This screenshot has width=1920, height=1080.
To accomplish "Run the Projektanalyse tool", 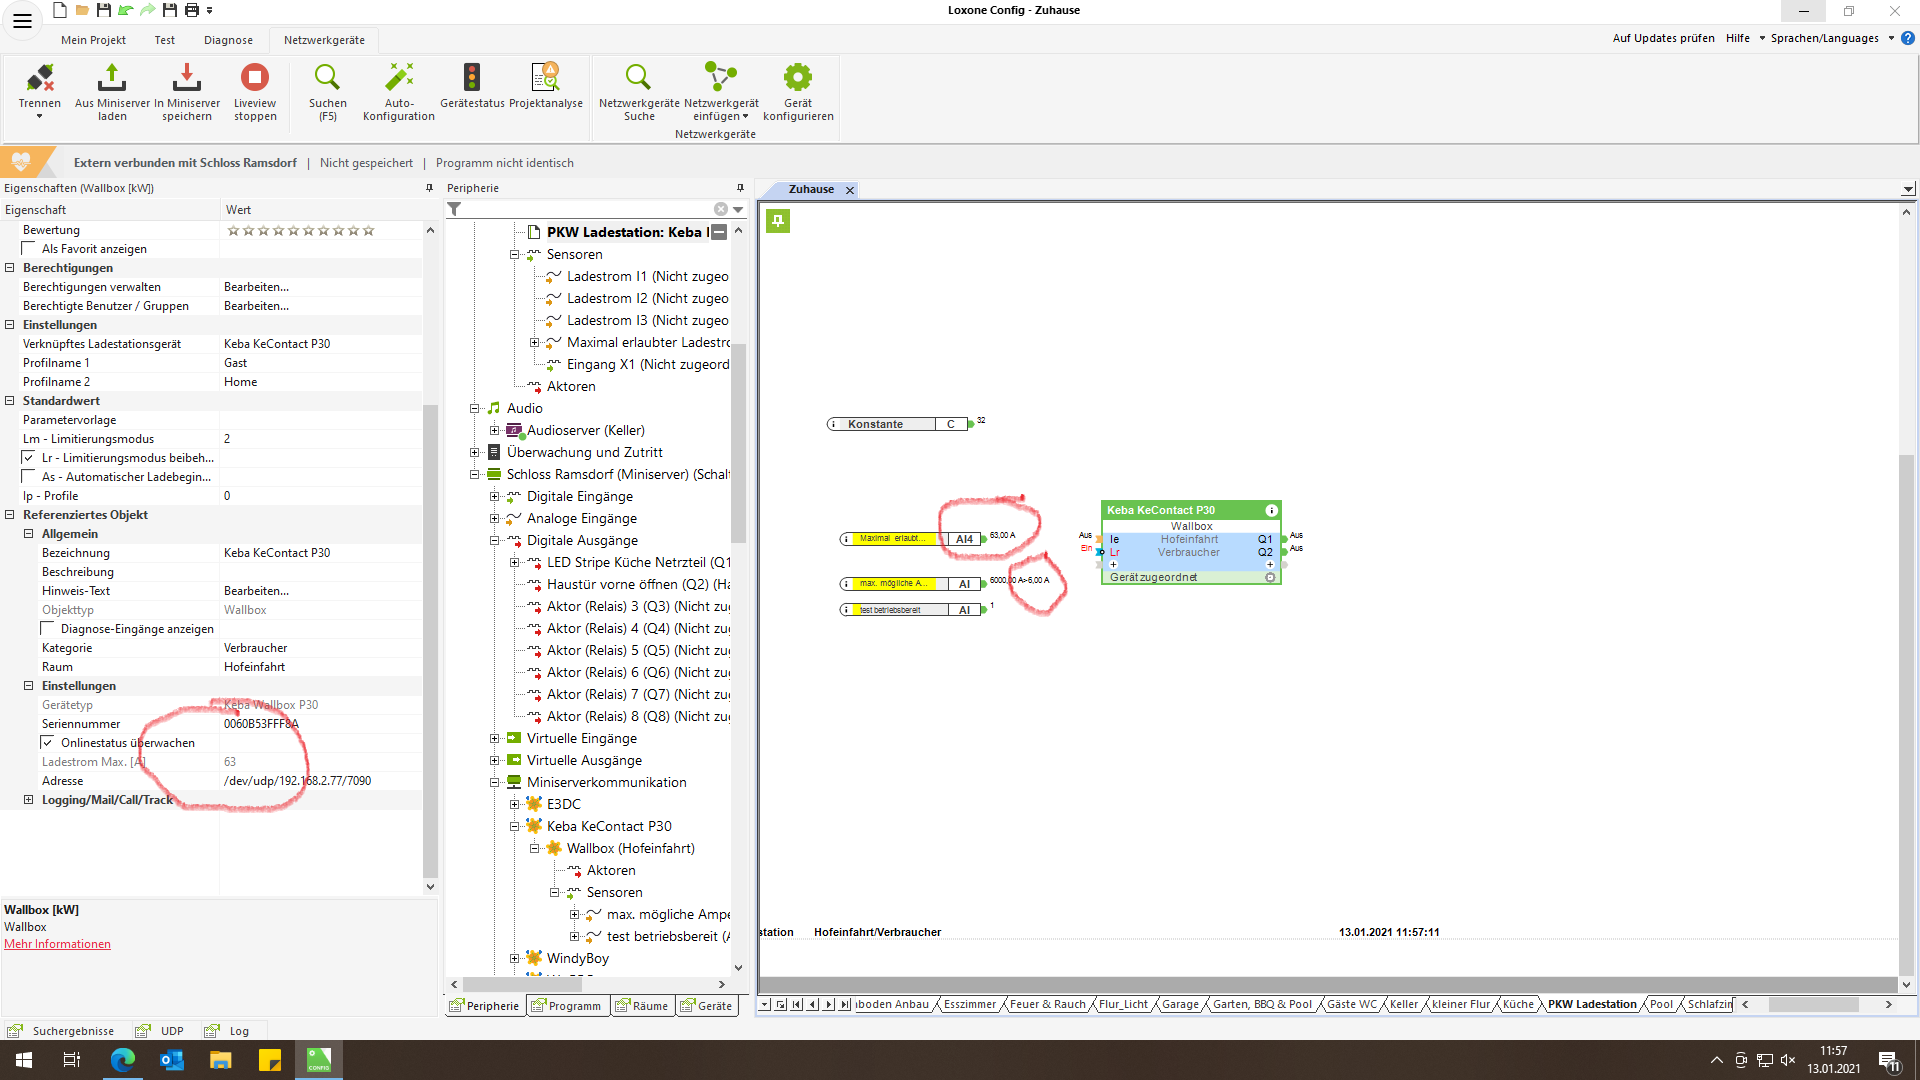I will (545, 78).
